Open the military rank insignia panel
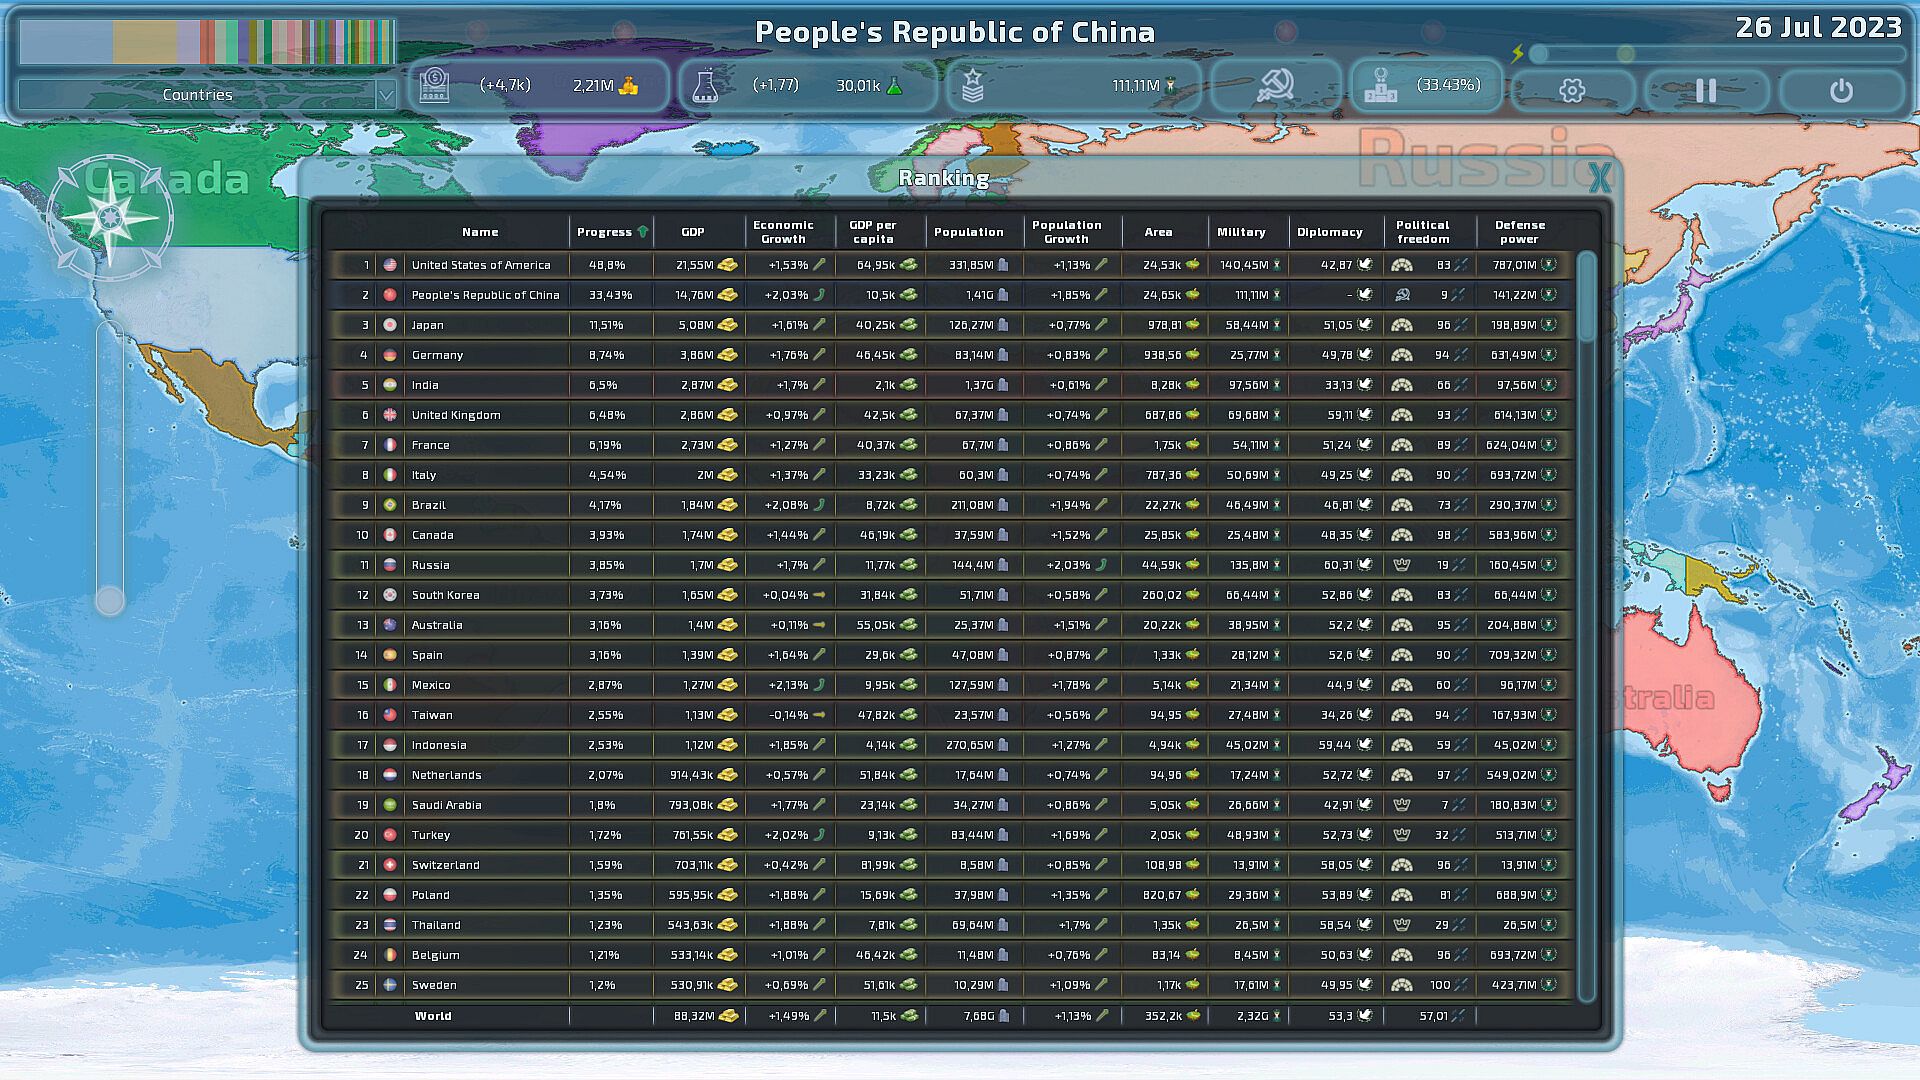 pyautogui.click(x=972, y=86)
